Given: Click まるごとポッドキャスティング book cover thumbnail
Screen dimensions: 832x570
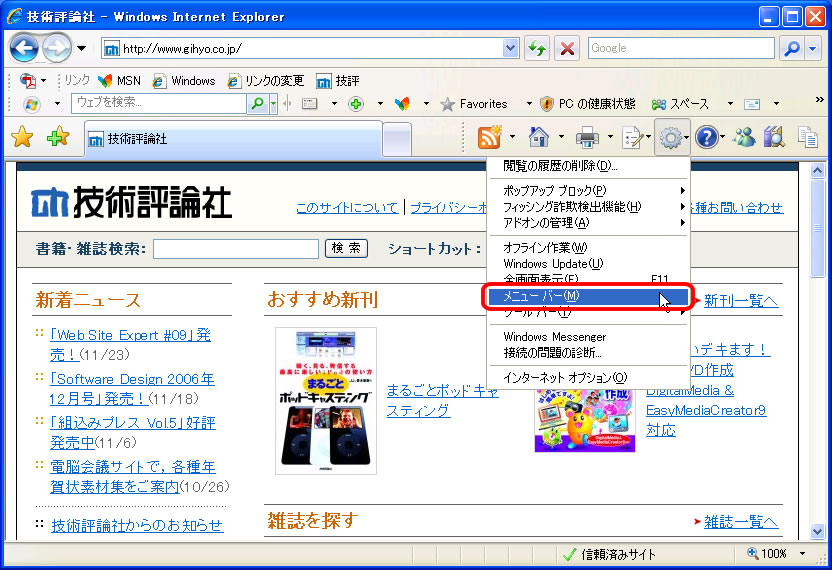Looking at the screenshot, I should pyautogui.click(x=326, y=401).
